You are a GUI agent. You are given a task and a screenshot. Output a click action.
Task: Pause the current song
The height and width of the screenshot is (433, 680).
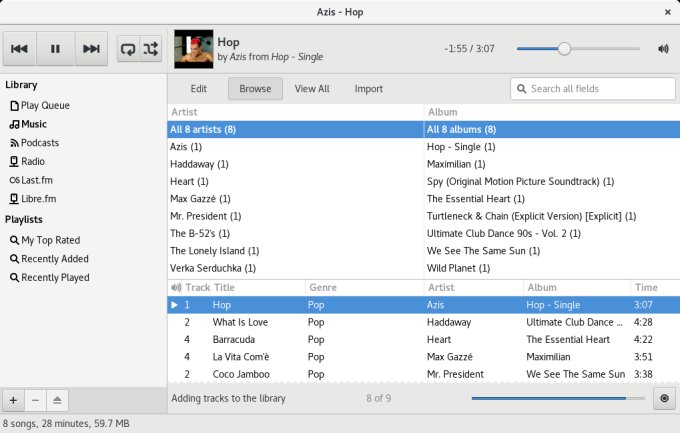[x=56, y=48]
